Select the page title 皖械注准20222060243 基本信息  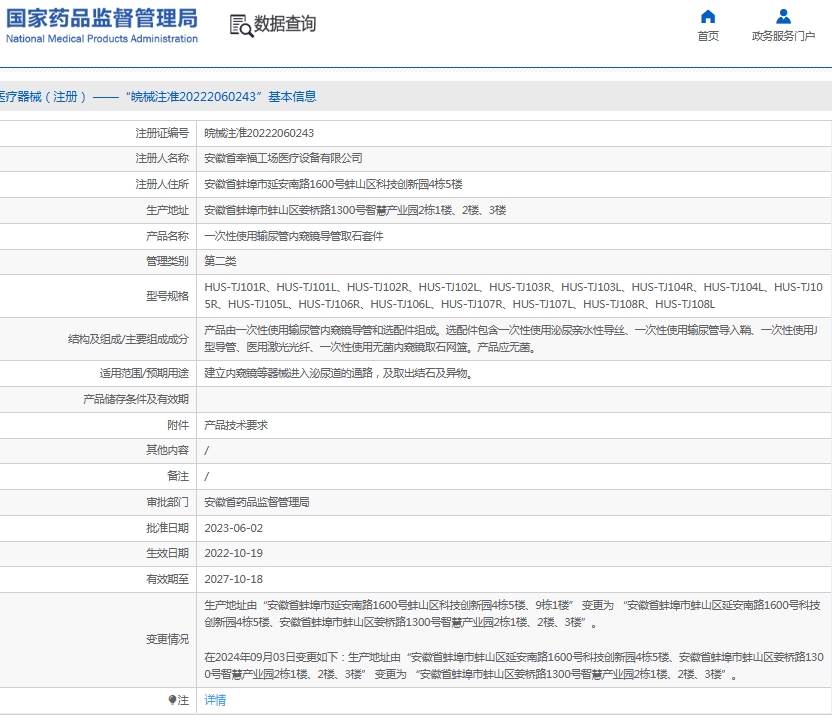tap(221, 97)
